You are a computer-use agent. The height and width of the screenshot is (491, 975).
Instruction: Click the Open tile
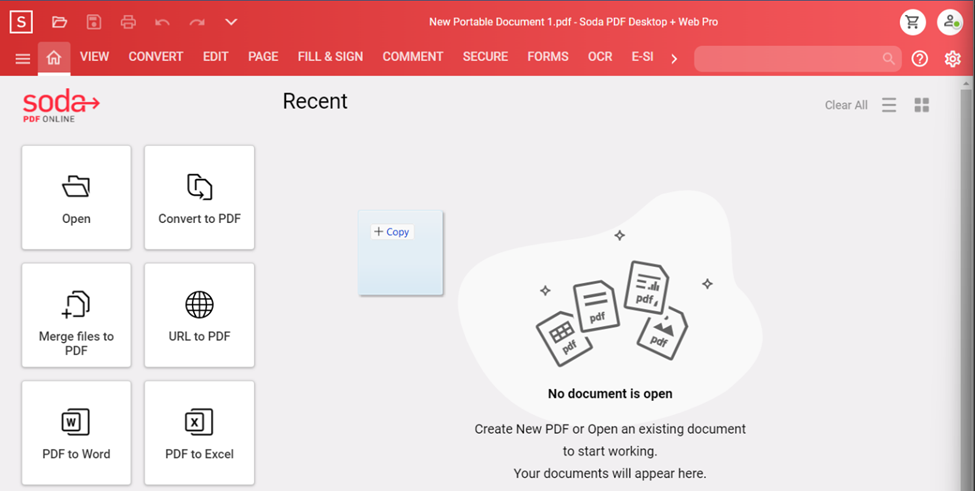click(76, 198)
